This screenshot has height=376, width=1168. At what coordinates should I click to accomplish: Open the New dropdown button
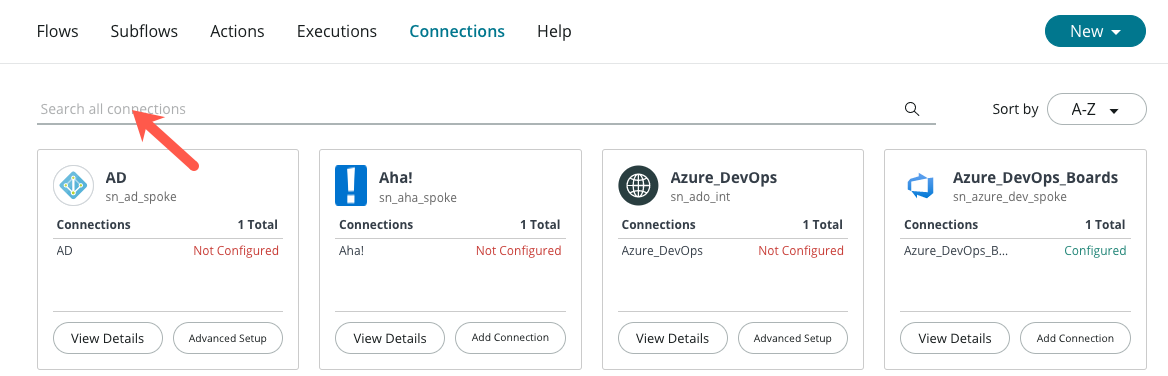(x=1095, y=31)
